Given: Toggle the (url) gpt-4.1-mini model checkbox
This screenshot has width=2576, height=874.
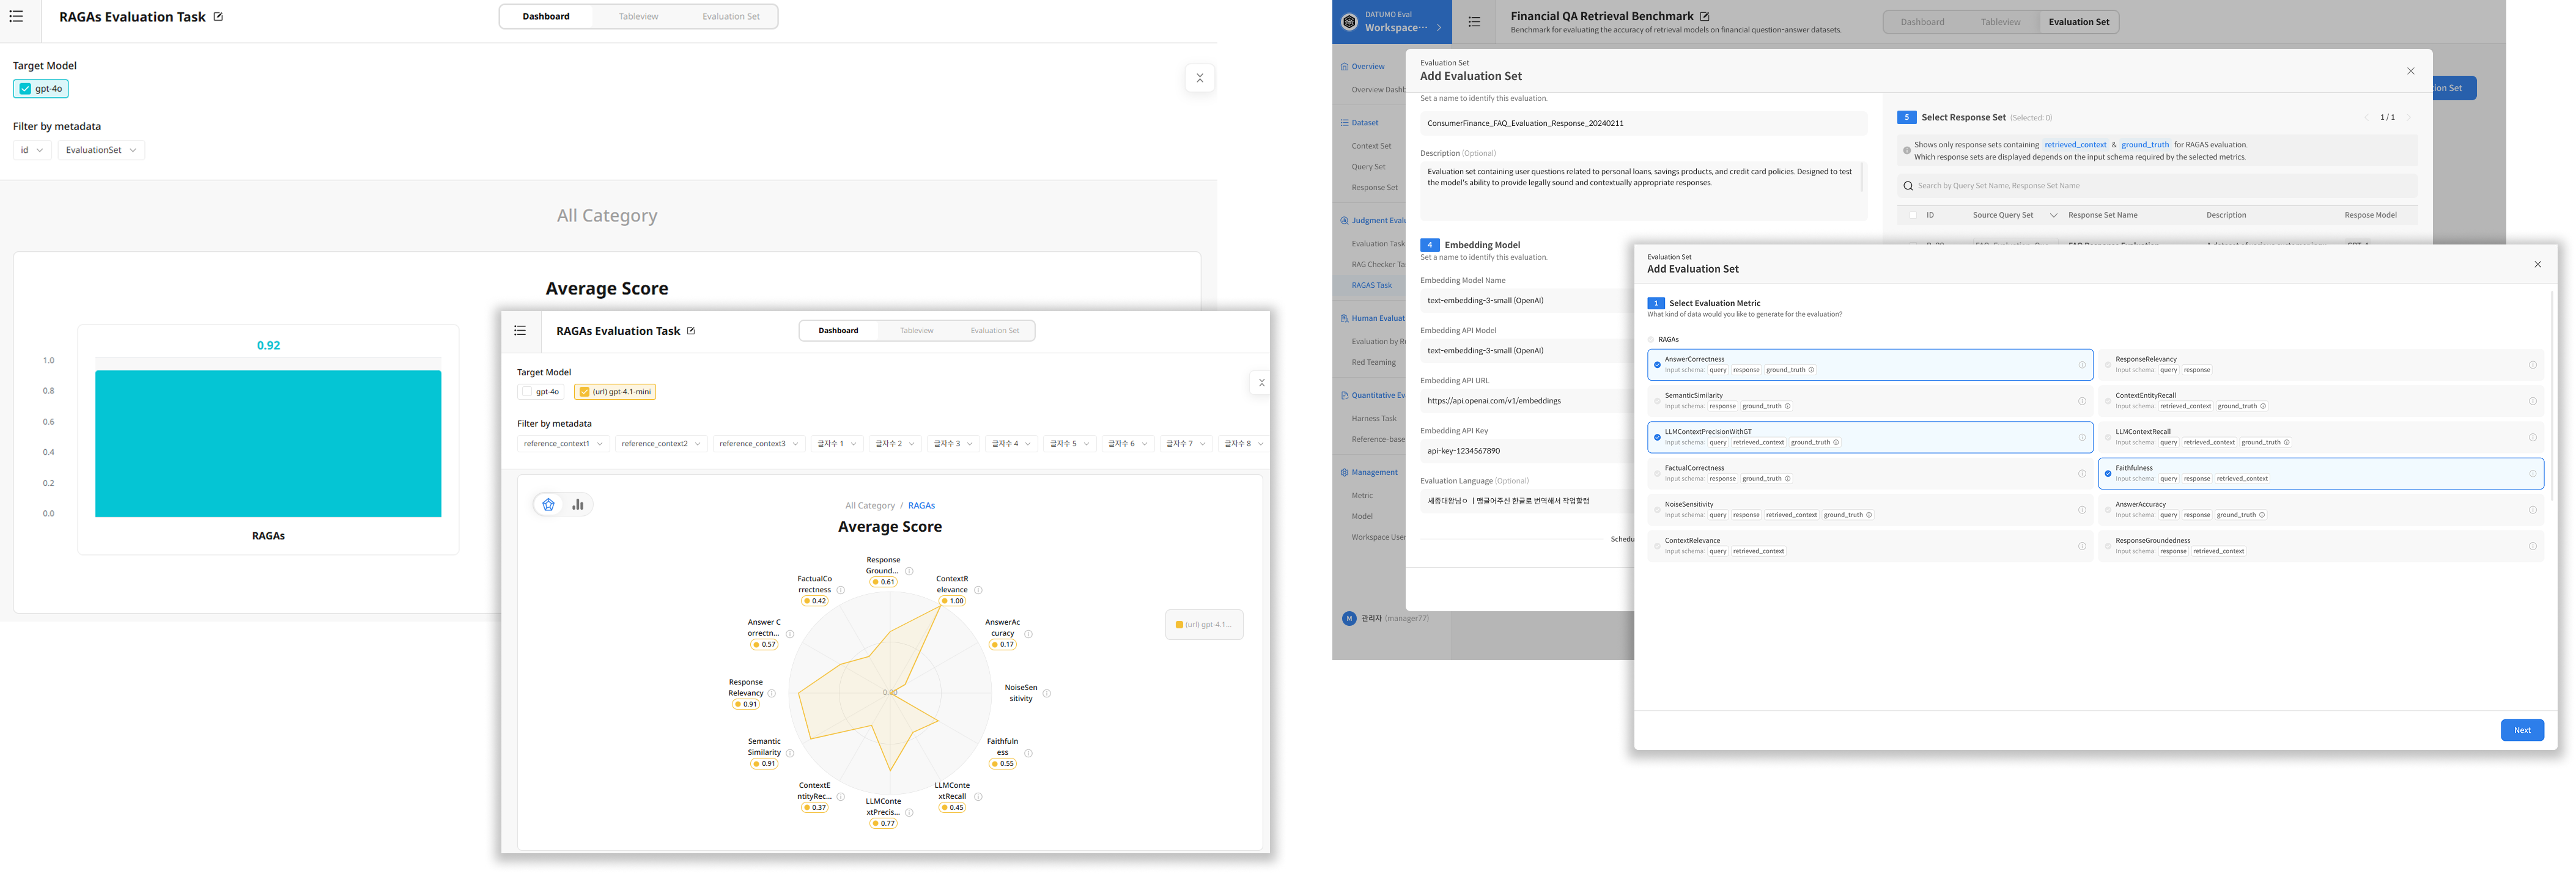Looking at the screenshot, I should [585, 392].
